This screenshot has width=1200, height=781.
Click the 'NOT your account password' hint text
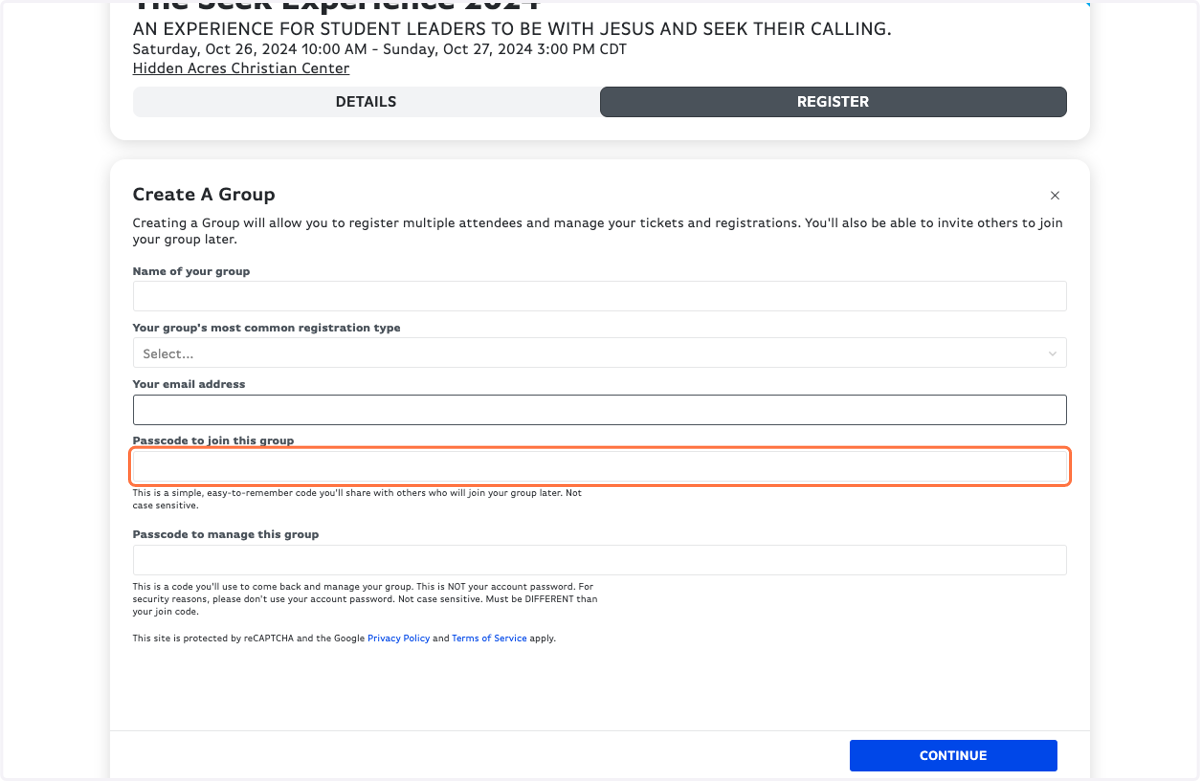[365, 599]
